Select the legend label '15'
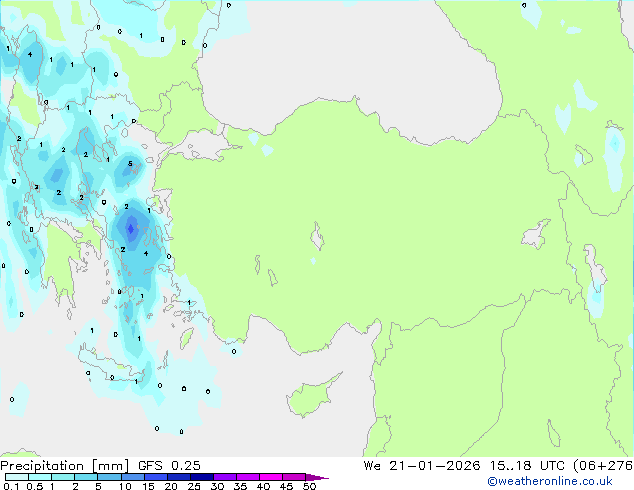This screenshot has height=490, width=634. 148,486
